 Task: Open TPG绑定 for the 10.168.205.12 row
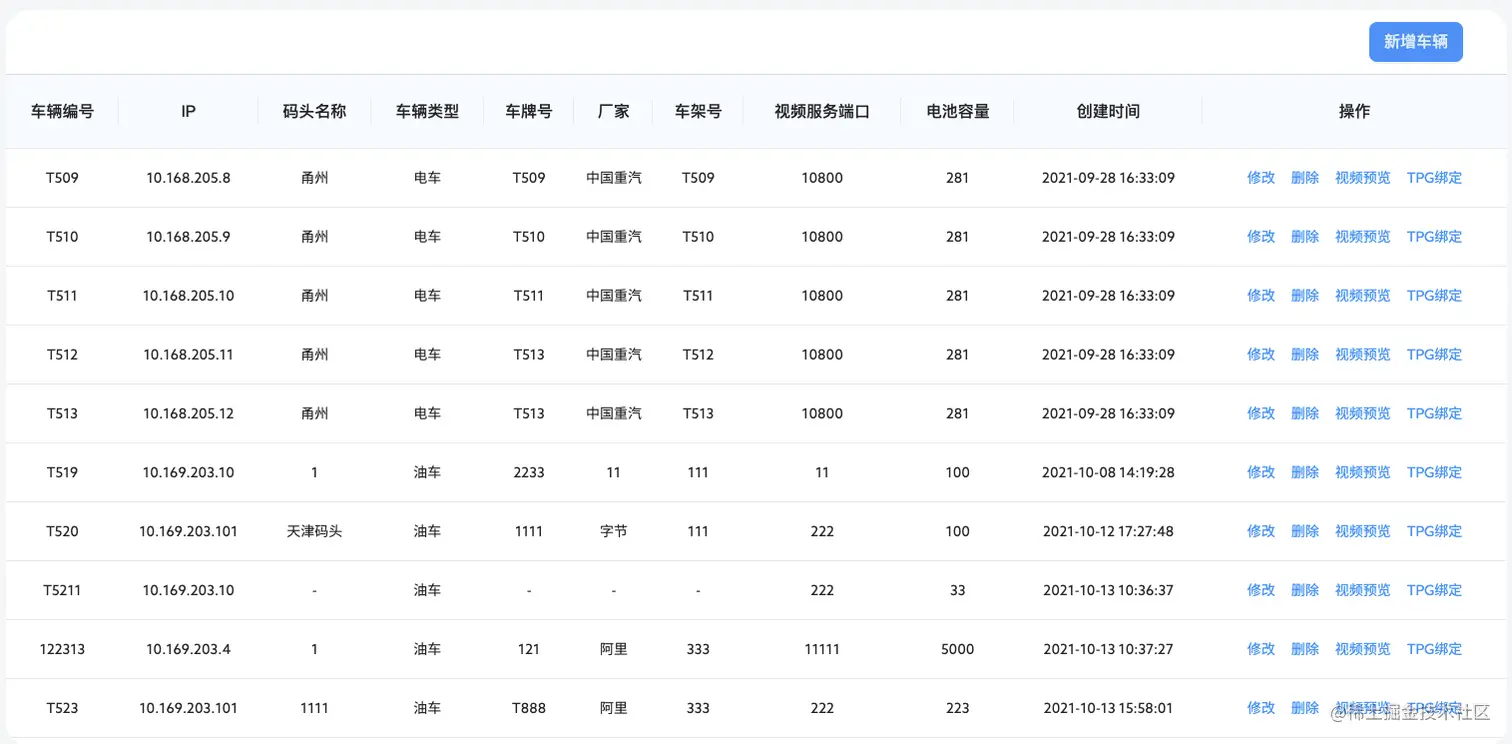(x=1434, y=414)
